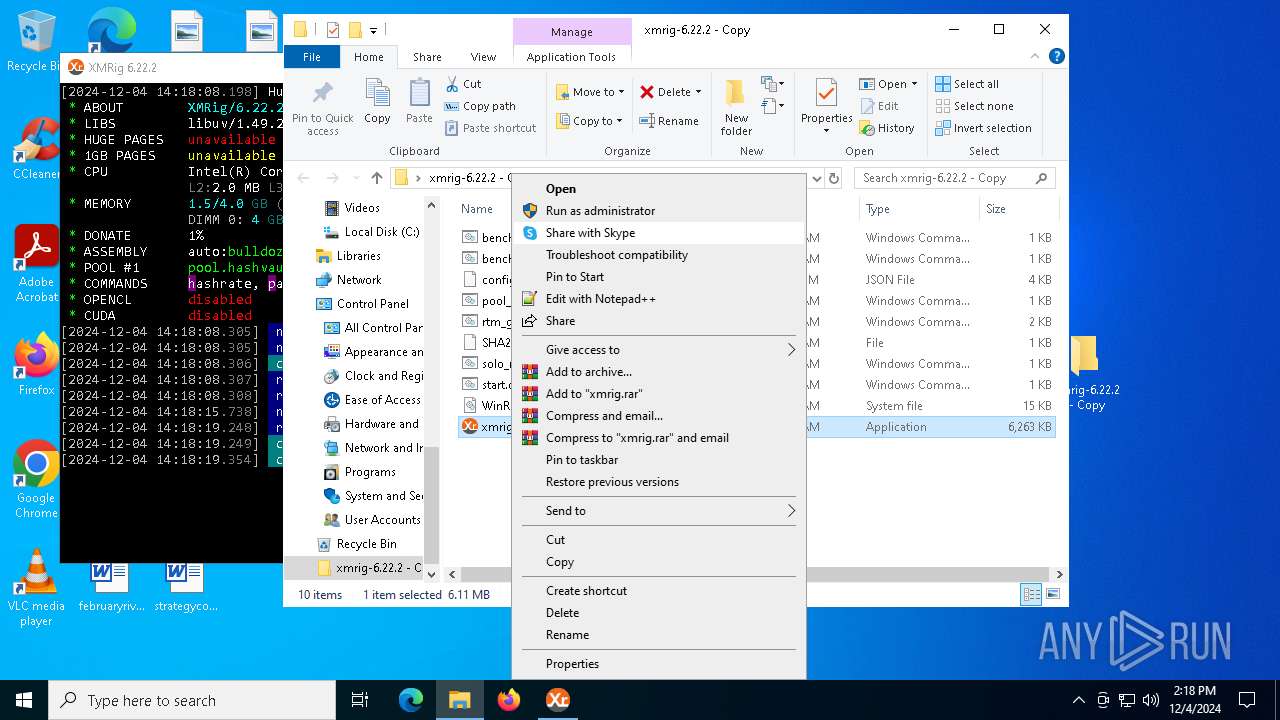Expand the Give access to submenu
The height and width of the screenshot is (720, 1280).
point(659,350)
